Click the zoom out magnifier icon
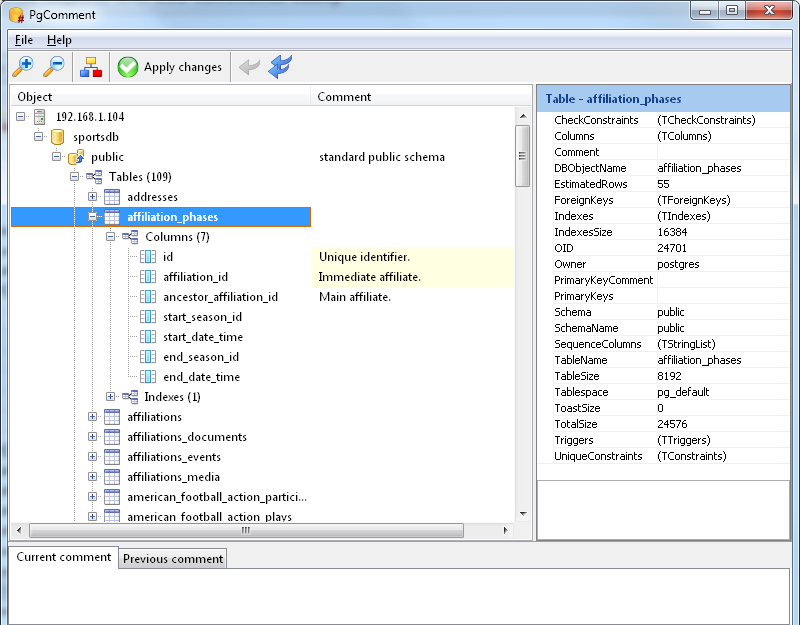The height and width of the screenshot is (625, 800). (x=54, y=67)
